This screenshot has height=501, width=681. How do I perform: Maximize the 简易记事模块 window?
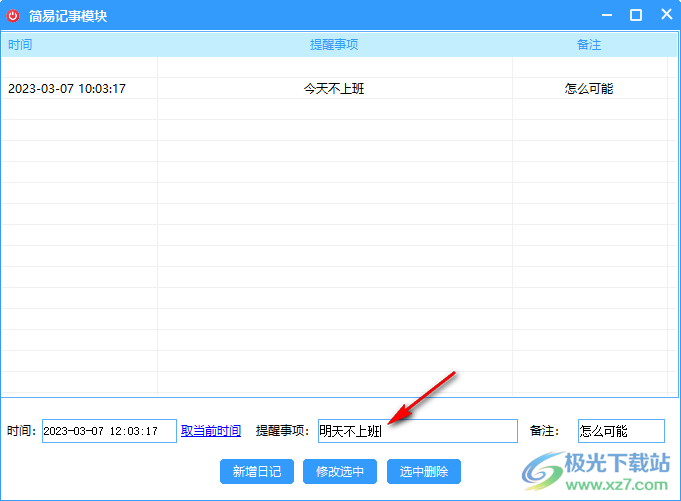(x=636, y=15)
